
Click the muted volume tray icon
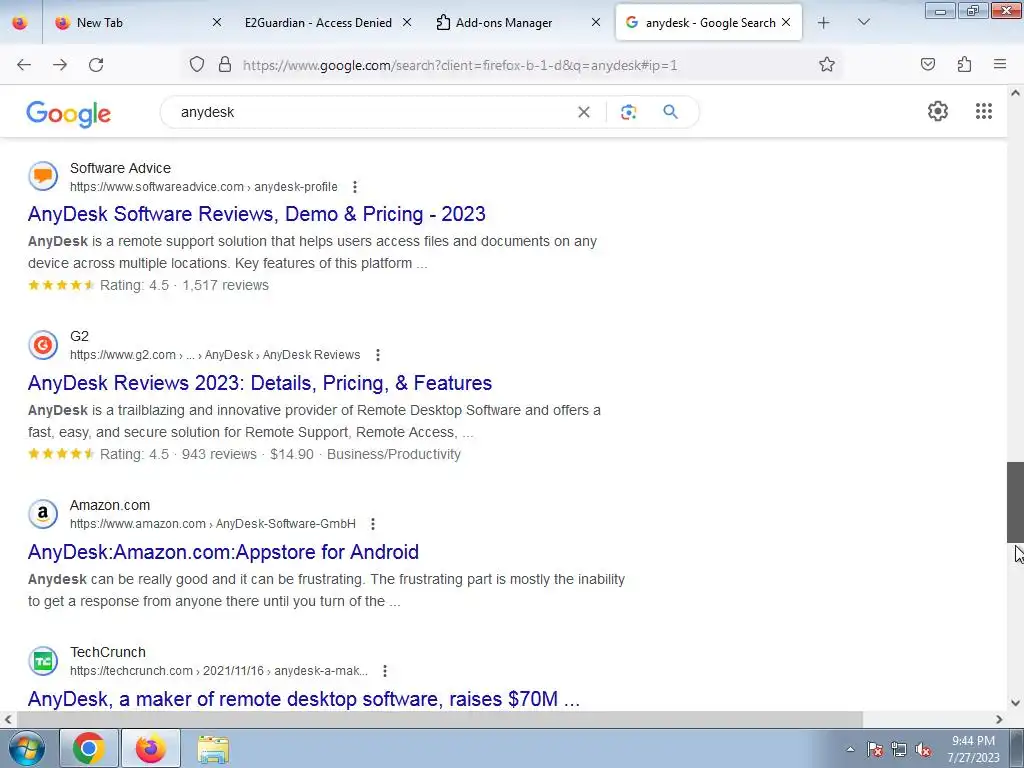(x=923, y=749)
